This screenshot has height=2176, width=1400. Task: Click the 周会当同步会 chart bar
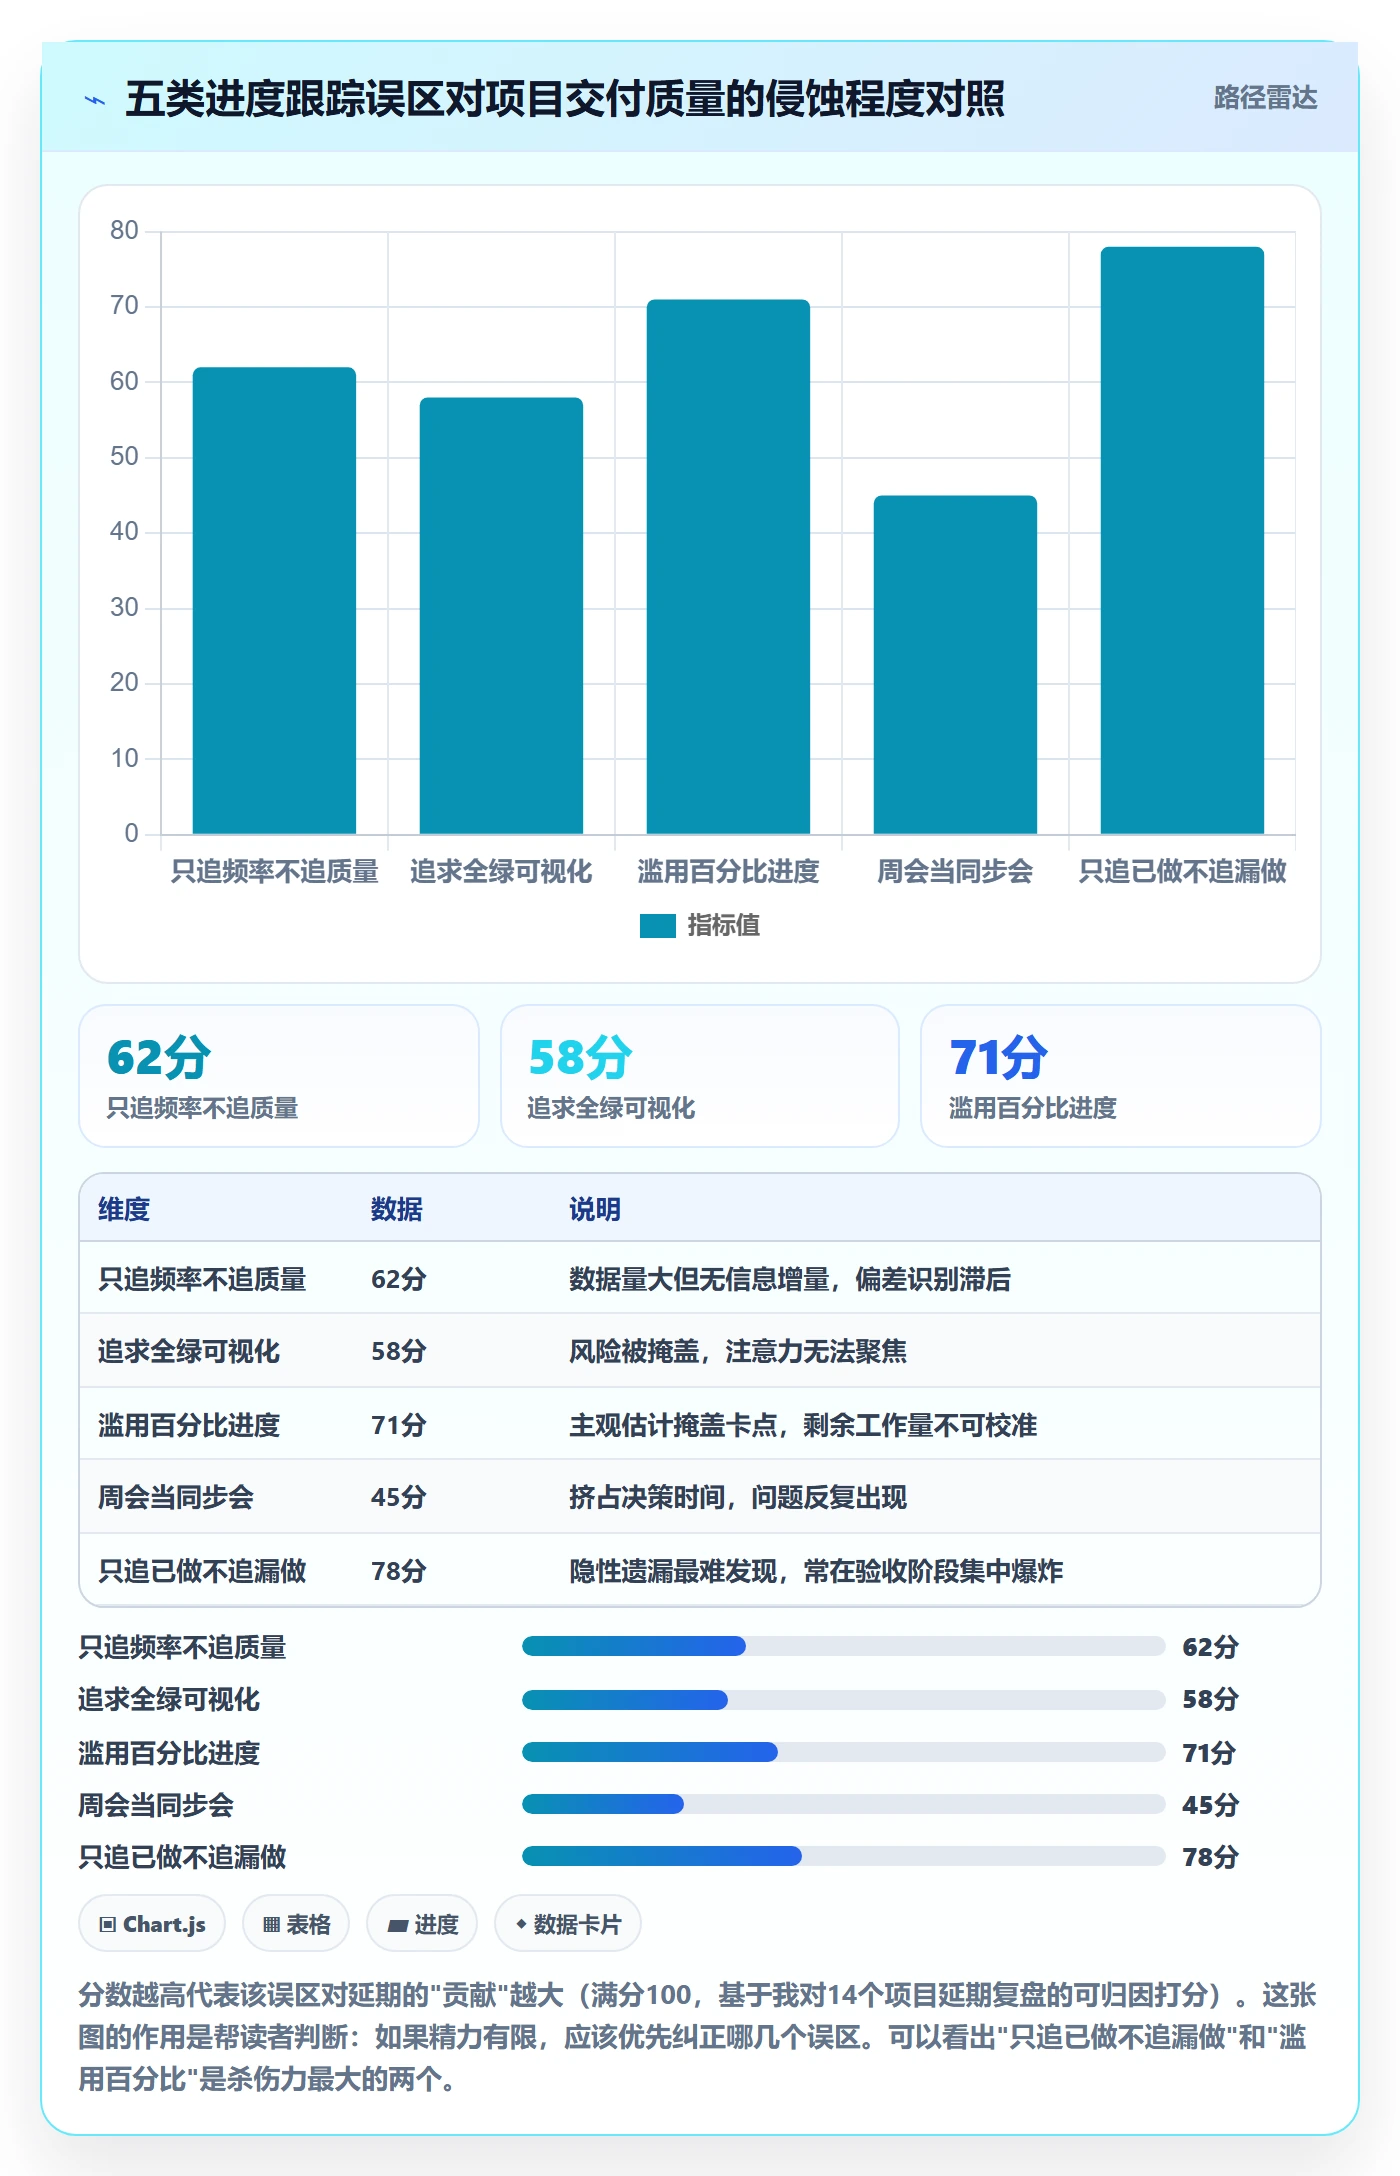[x=955, y=664]
